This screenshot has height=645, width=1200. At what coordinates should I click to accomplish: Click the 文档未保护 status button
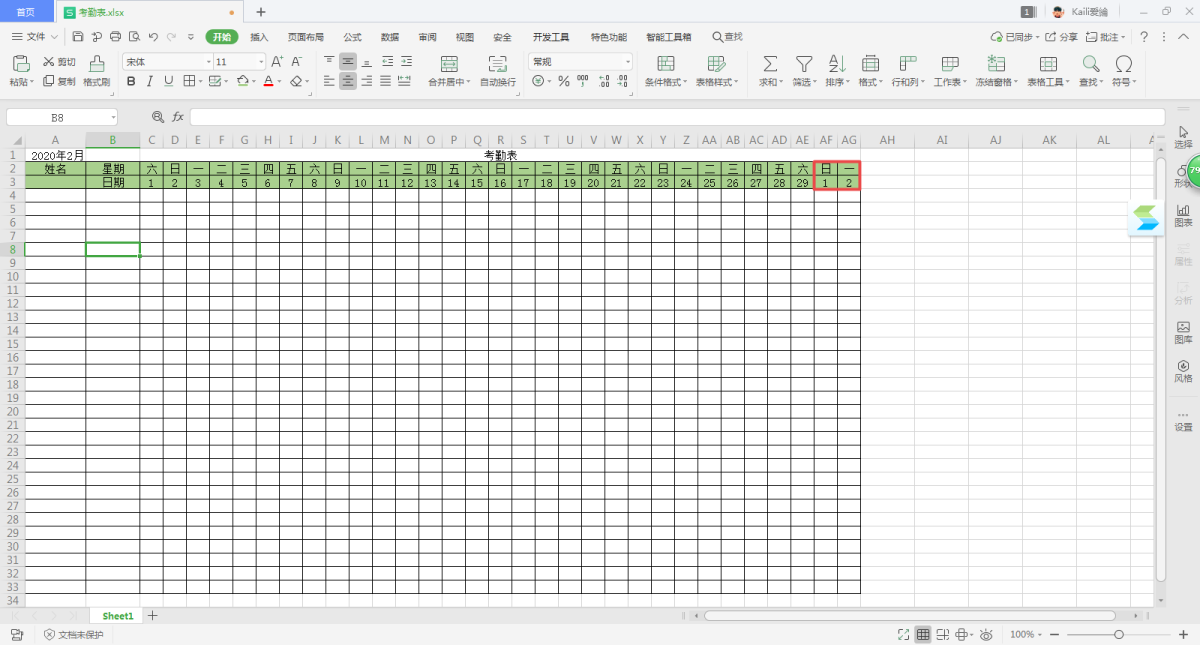coord(74,635)
